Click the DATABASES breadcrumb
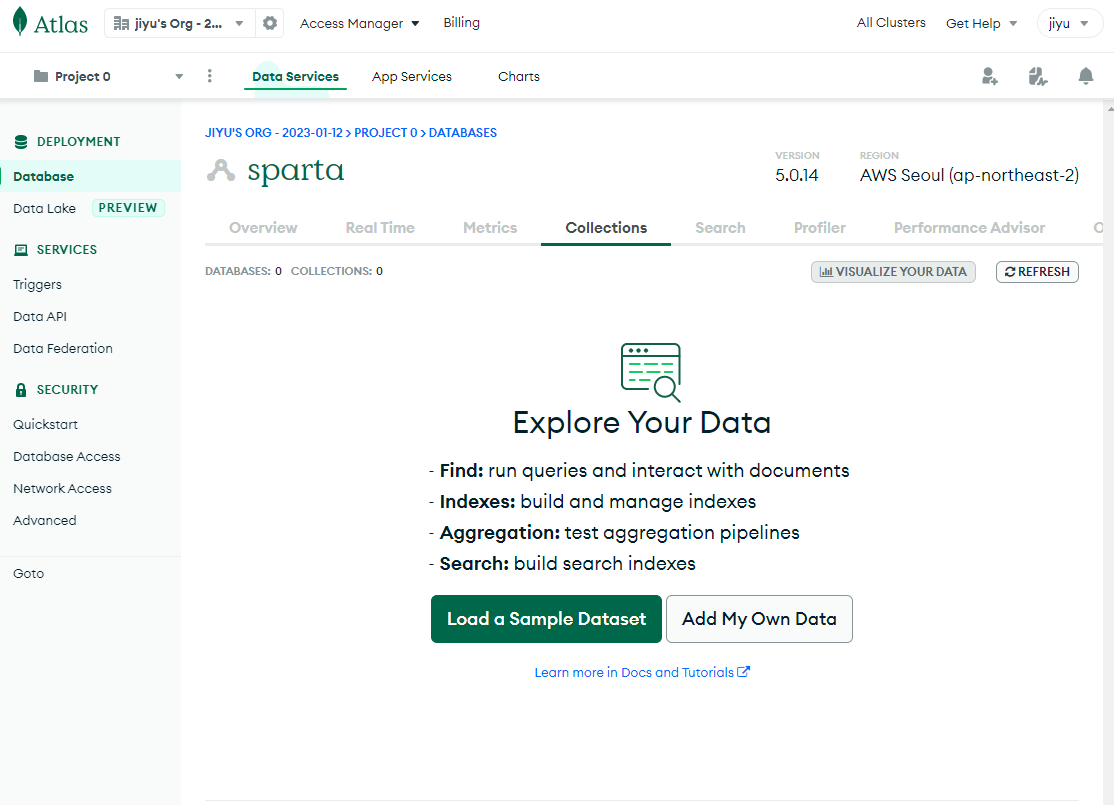This screenshot has width=1114, height=805. 463,133
